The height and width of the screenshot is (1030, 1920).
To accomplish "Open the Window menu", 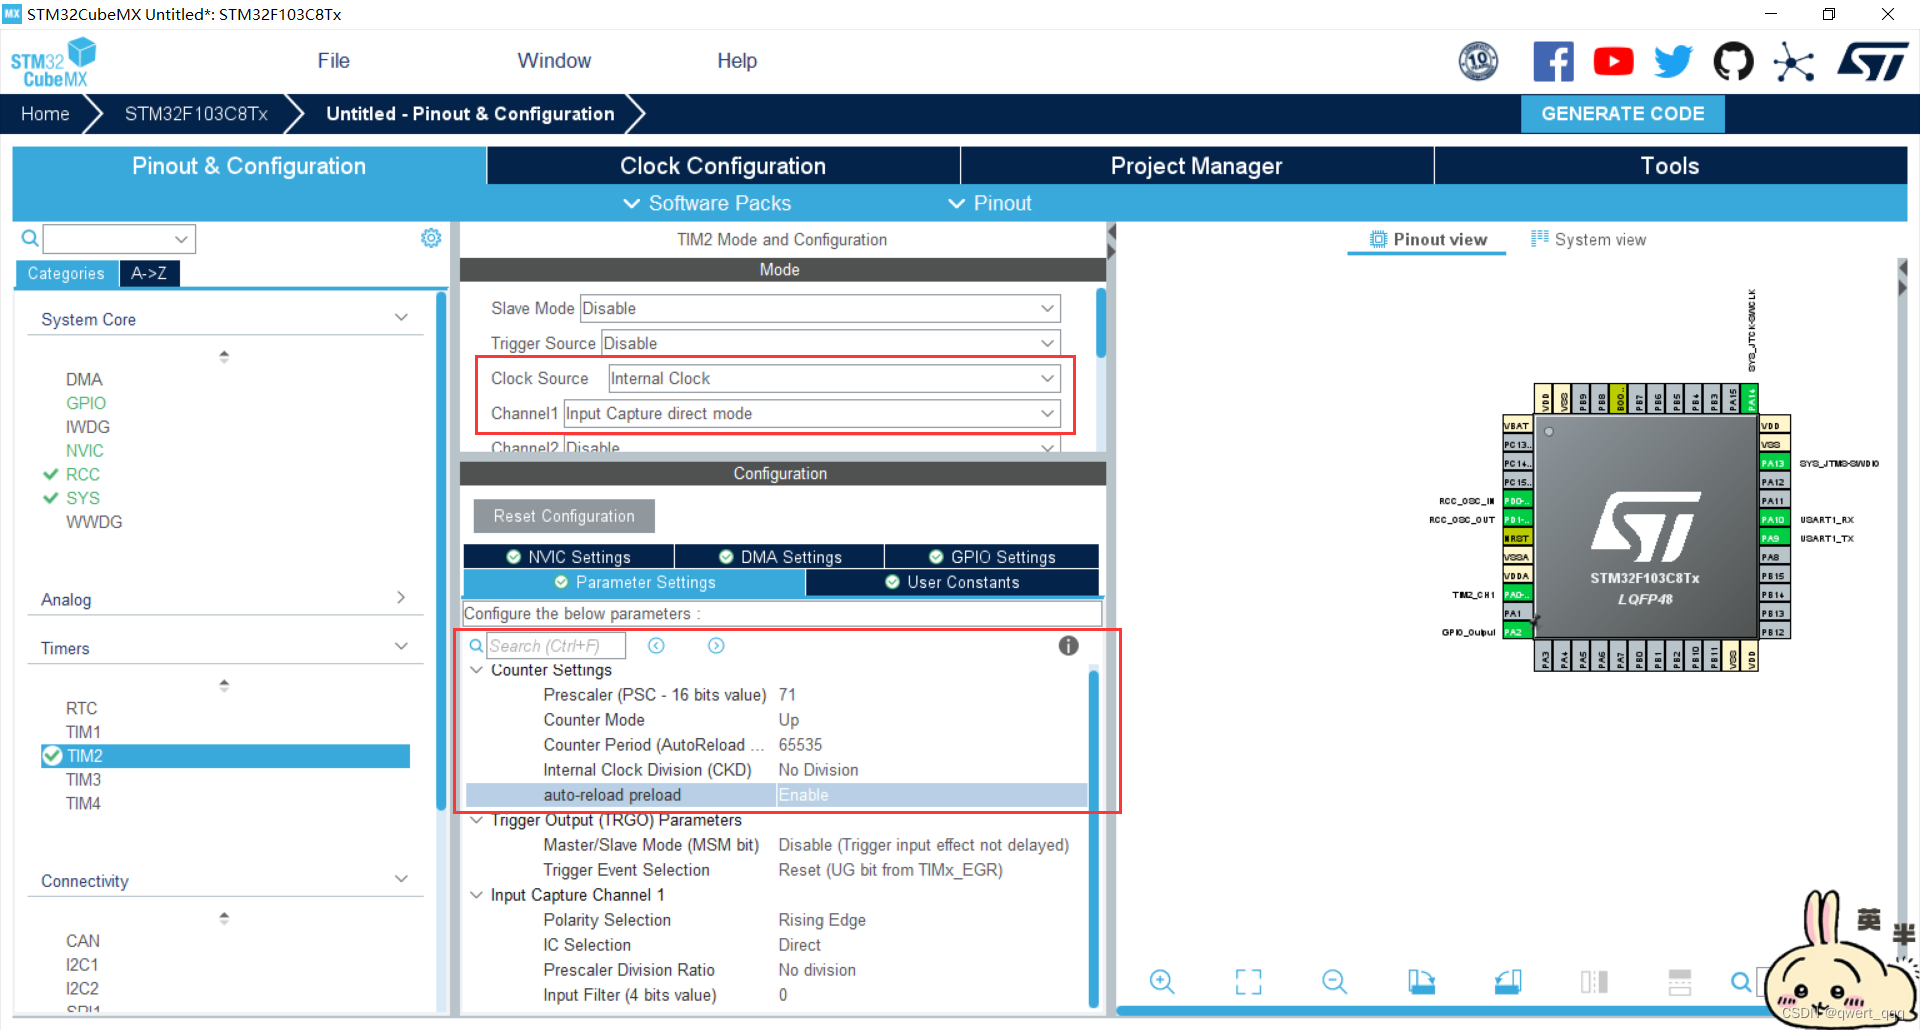I will tap(554, 61).
